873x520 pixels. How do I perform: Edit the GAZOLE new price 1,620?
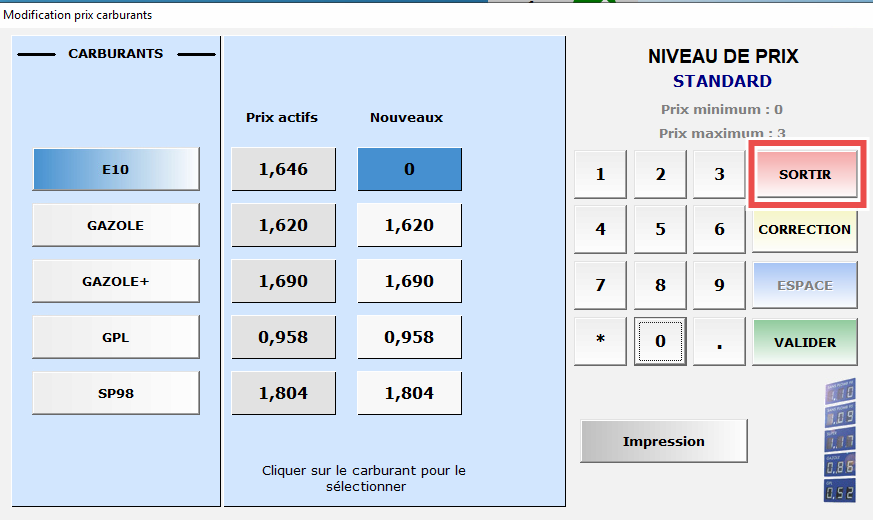point(409,225)
